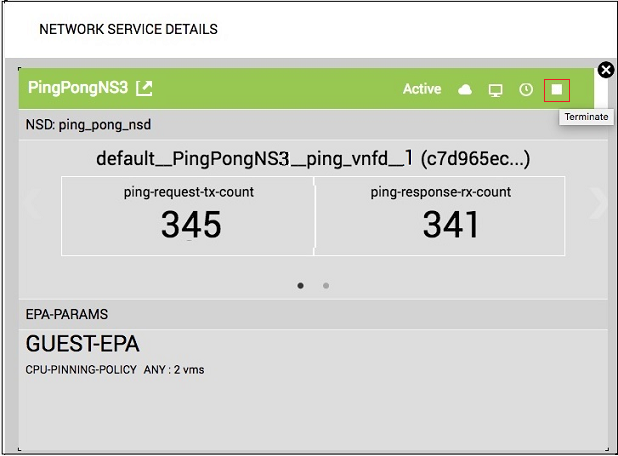Viewport: 618px width, 456px height.
Task: Close the network service details panel
Action: [x=605, y=70]
